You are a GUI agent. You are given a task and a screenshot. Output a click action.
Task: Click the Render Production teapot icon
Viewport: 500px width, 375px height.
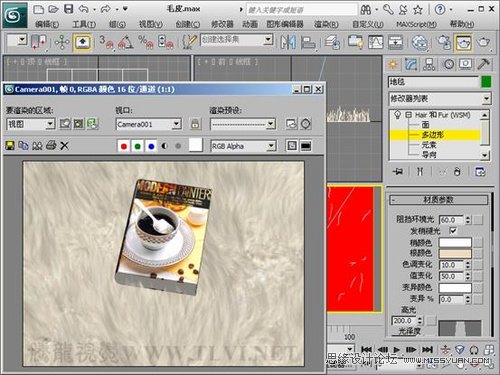pyautogui.click(x=483, y=43)
